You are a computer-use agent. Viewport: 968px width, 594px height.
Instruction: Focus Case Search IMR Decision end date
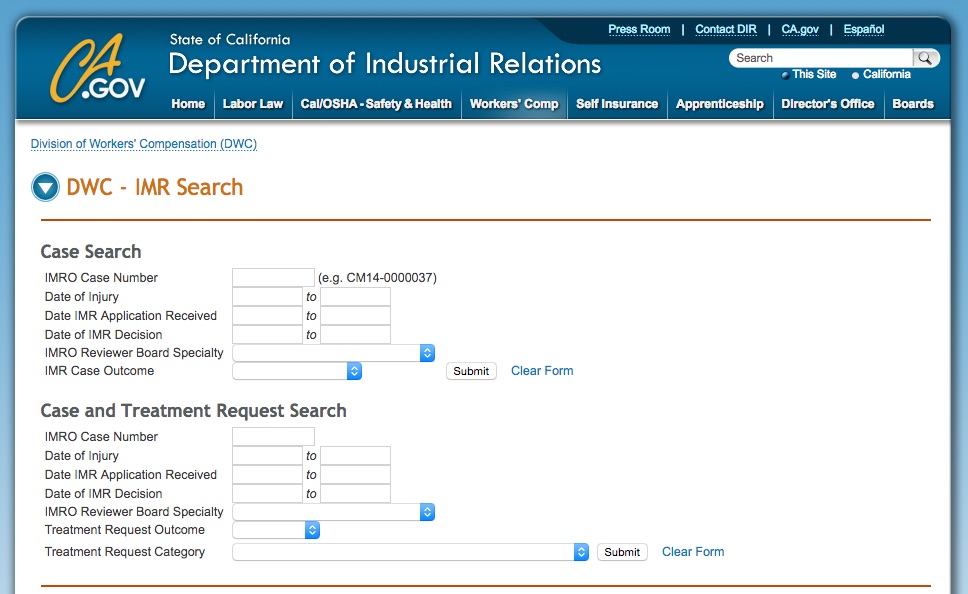pyautogui.click(x=356, y=335)
